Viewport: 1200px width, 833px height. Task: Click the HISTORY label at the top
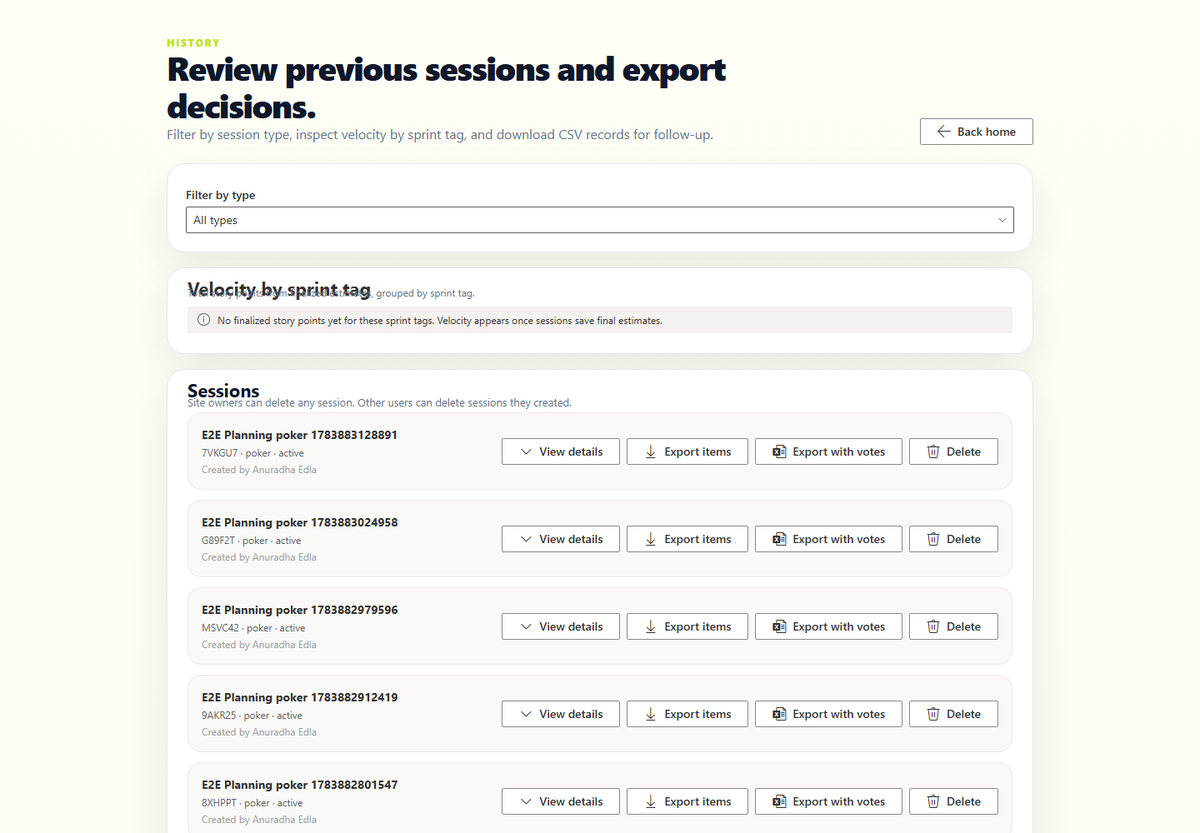[193, 43]
